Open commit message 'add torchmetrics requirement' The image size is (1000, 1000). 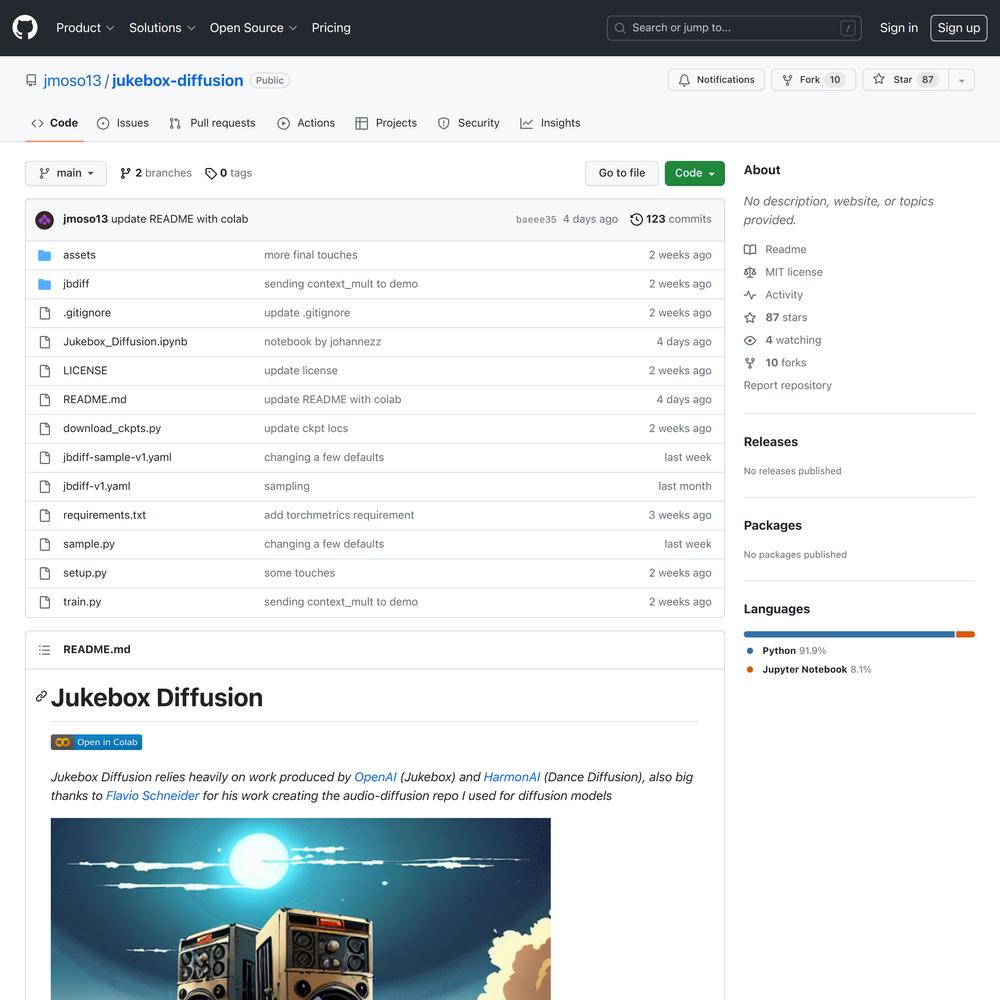pos(339,515)
